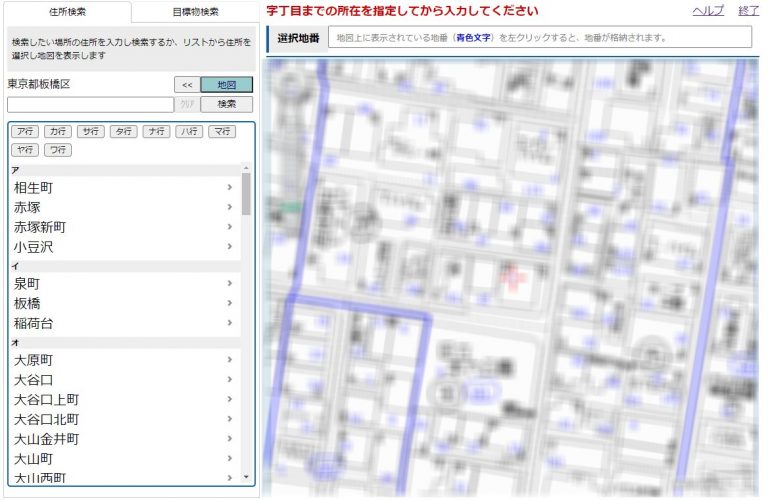This screenshot has width=768, height=500.
Task: Filter list by カ行
Action: point(58,131)
